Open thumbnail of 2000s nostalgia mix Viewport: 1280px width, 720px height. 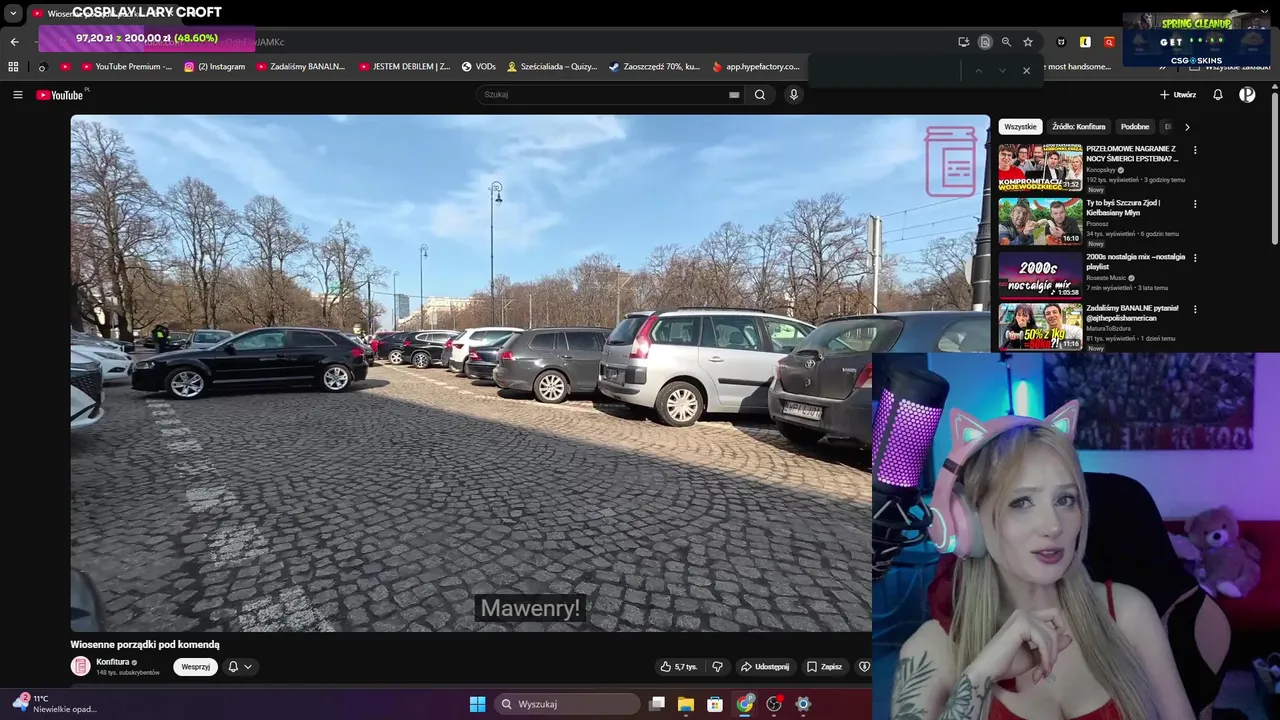[1040, 275]
